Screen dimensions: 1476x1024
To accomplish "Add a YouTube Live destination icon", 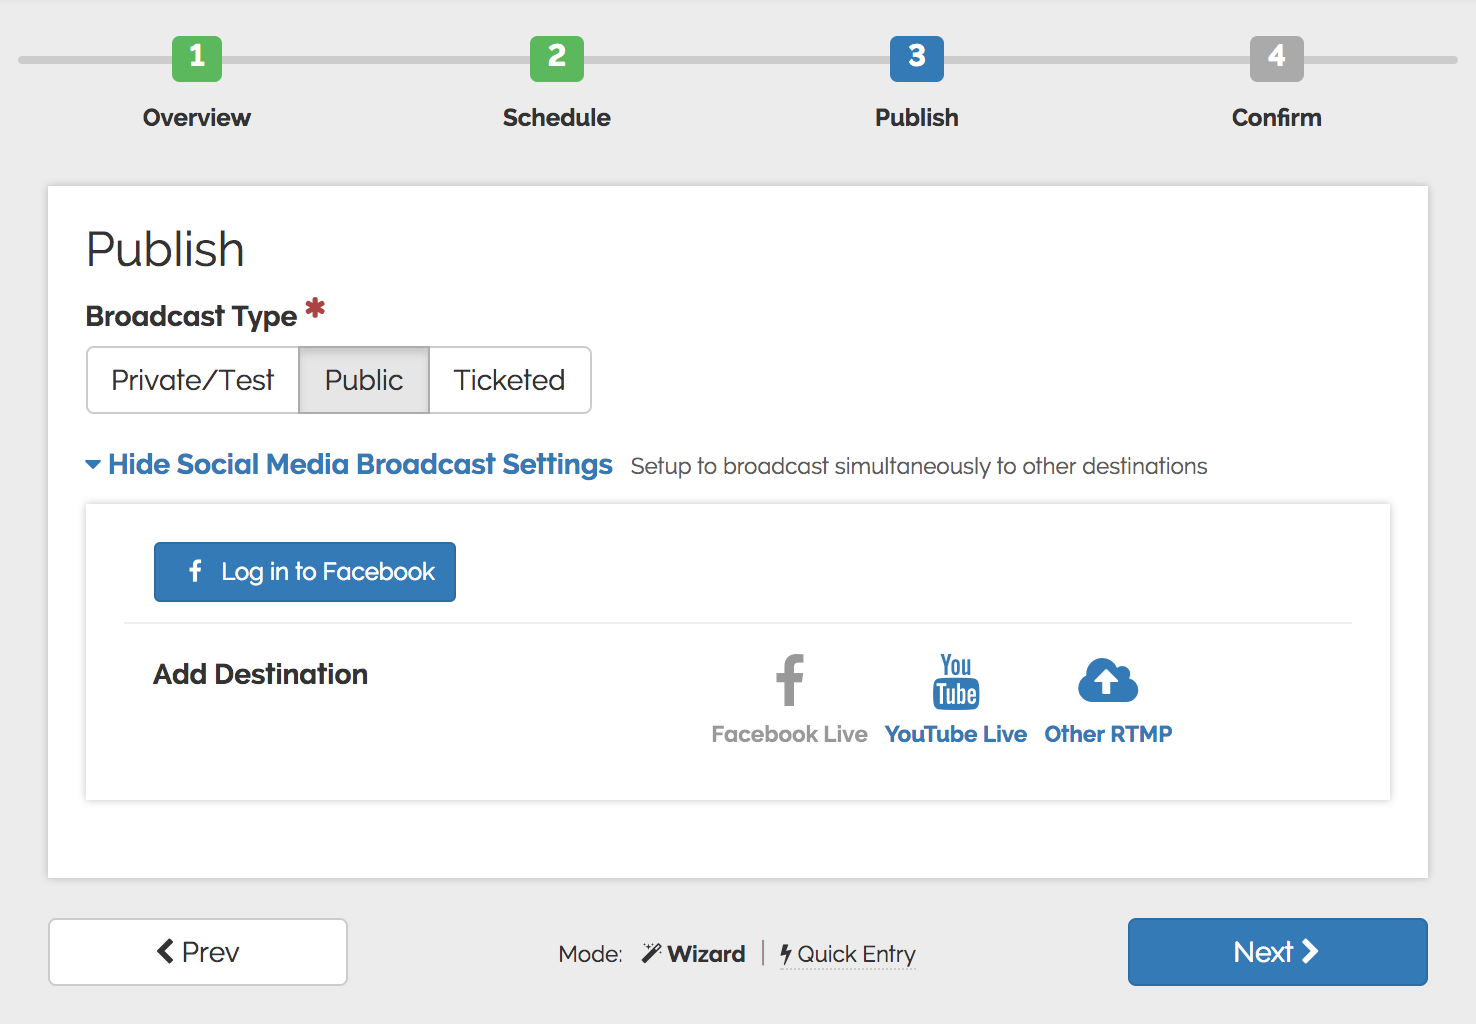I will [955, 681].
